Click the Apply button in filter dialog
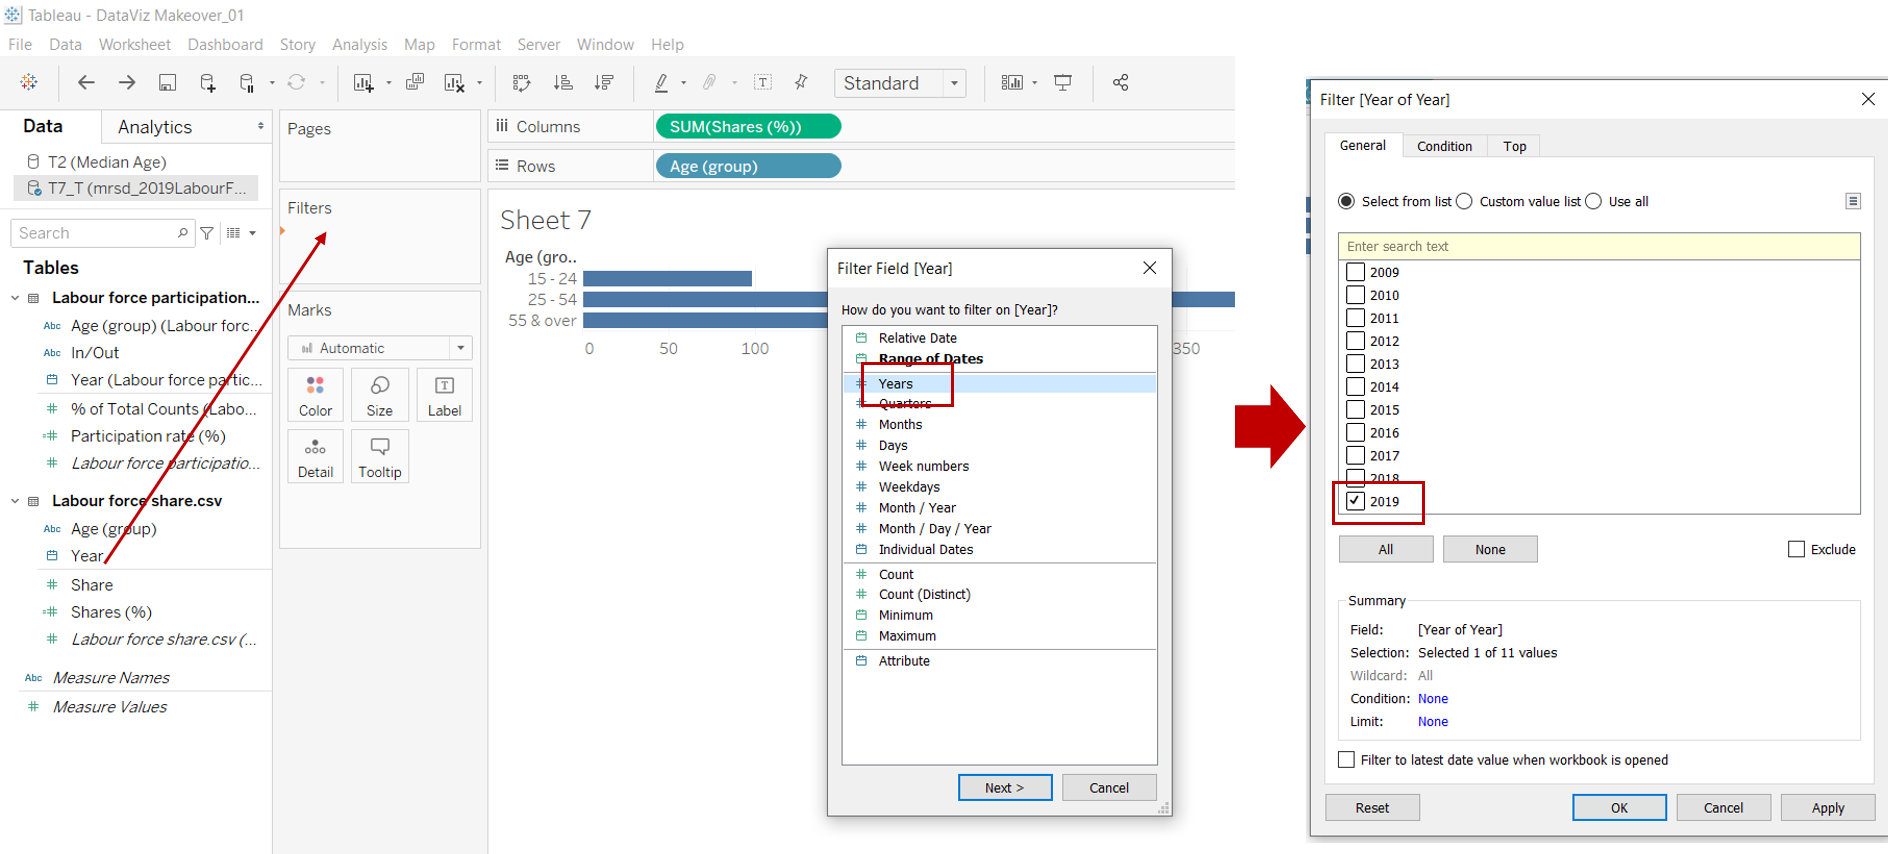Viewport: 1888px width, 854px height. point(1827,808)
